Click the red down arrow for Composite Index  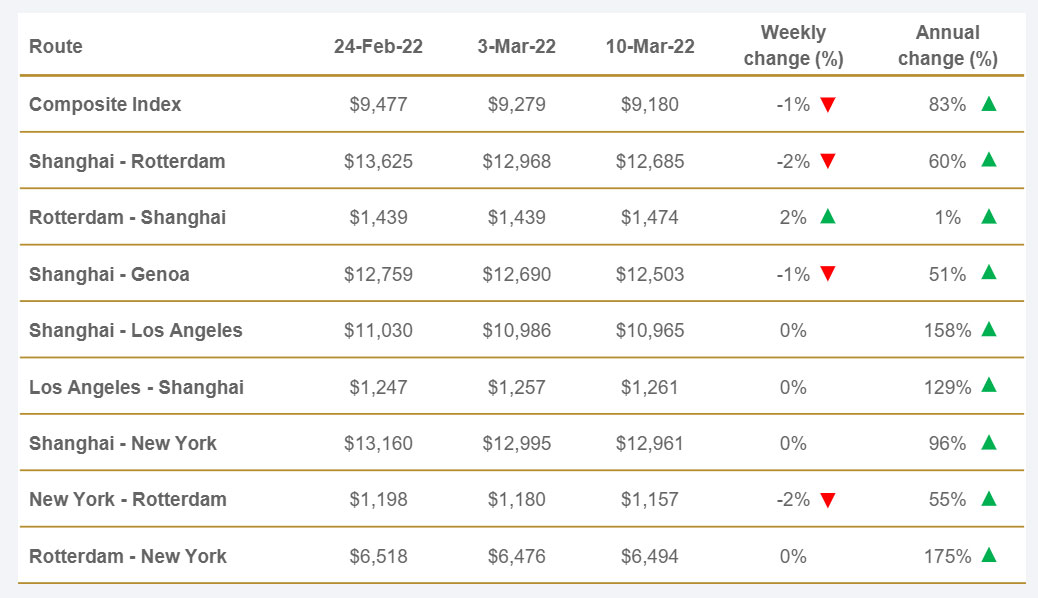tap(827, 105)
